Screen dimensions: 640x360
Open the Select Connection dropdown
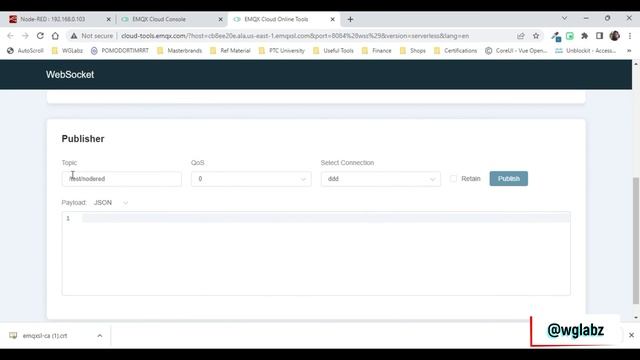tap(380, 179)
